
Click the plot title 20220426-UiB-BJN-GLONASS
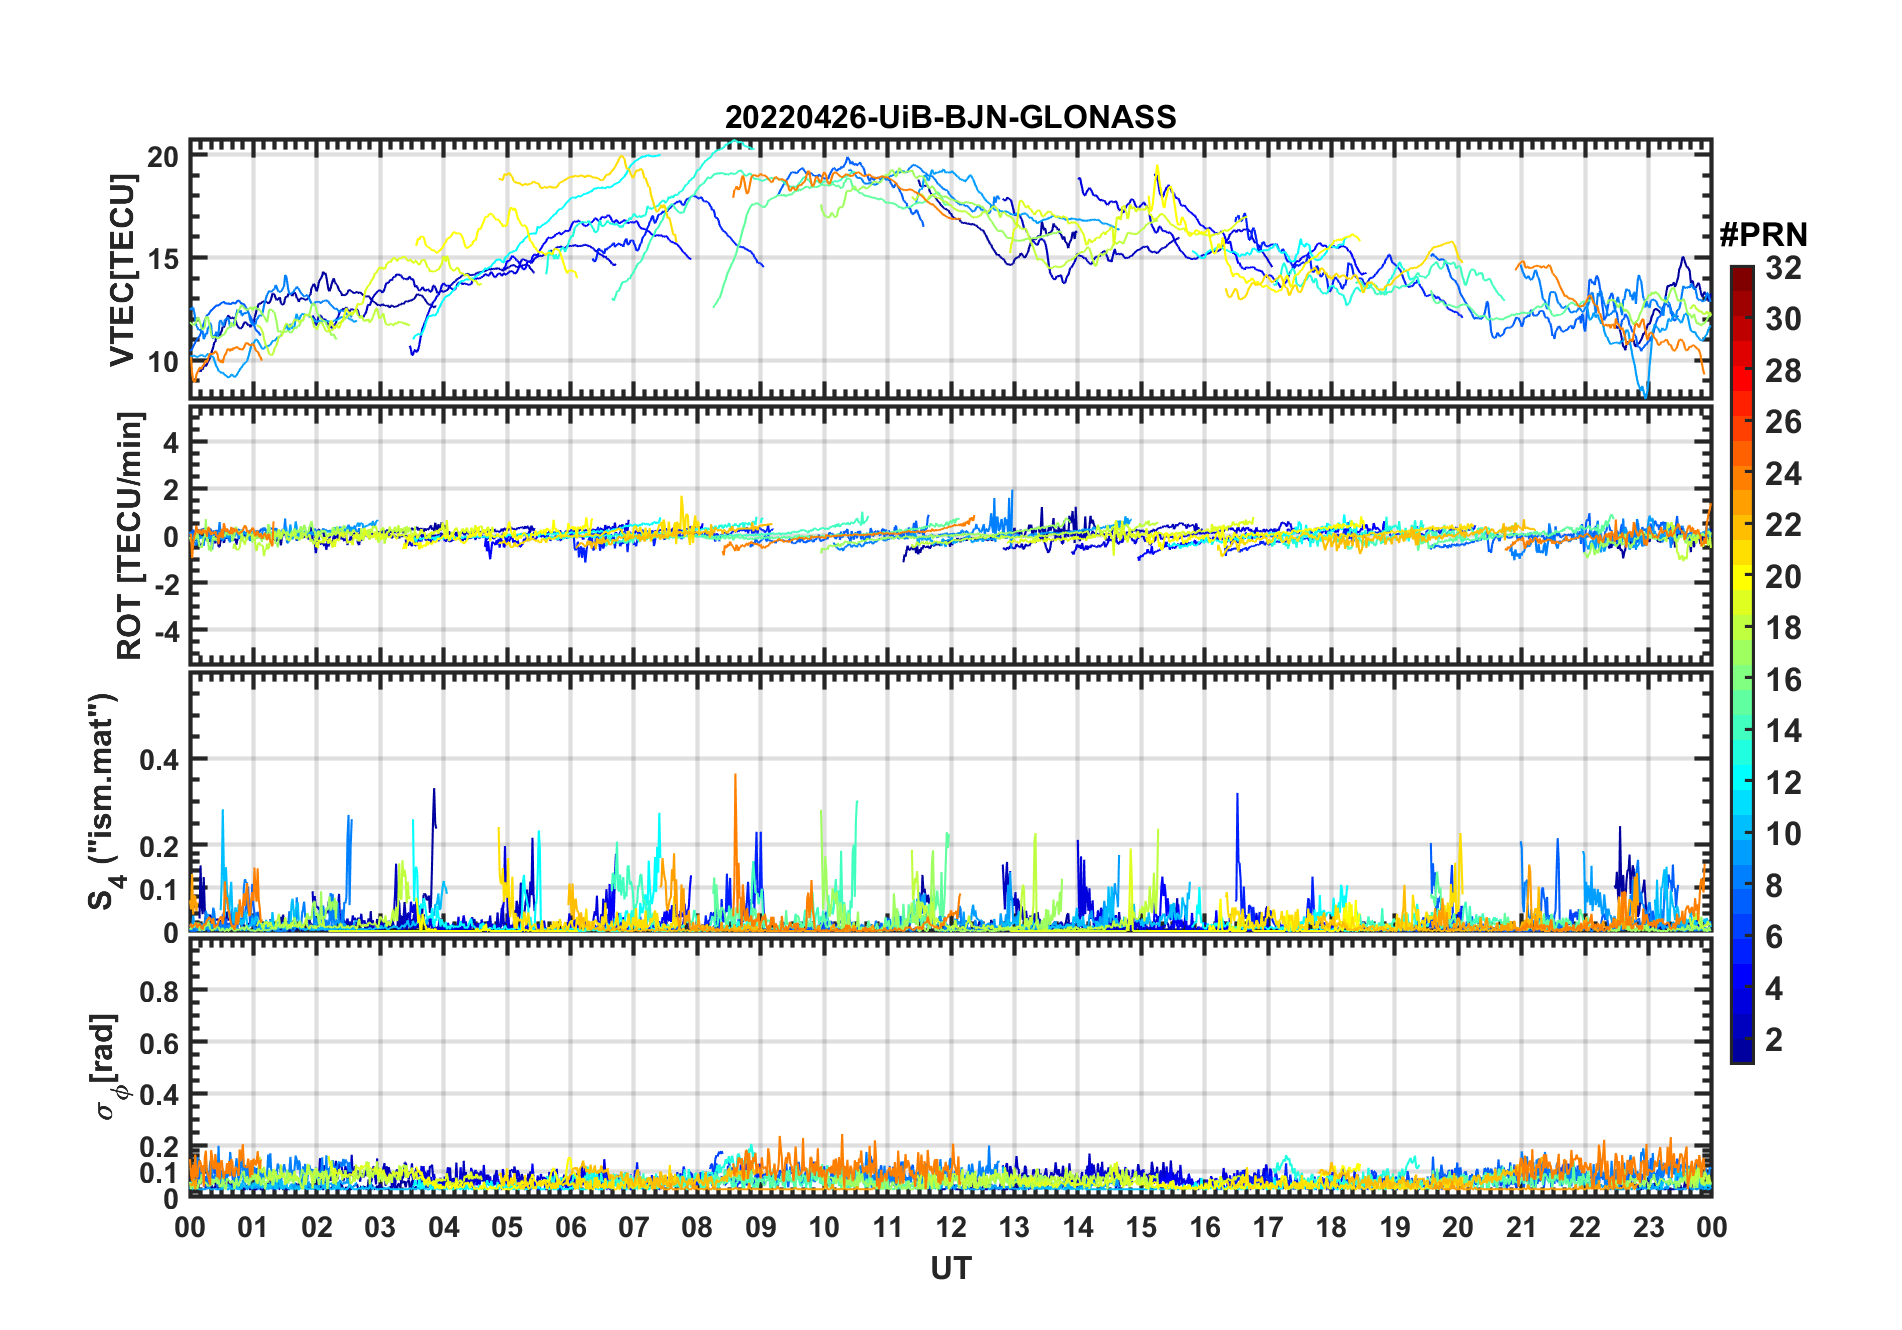[950, 117]
